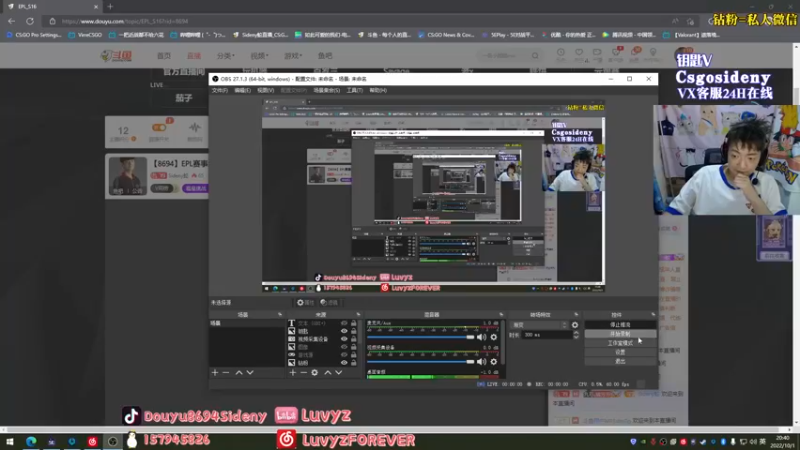Open the transition properties gear next to 渐变
This screenshot has width=800, height=450.
[575, 325]
